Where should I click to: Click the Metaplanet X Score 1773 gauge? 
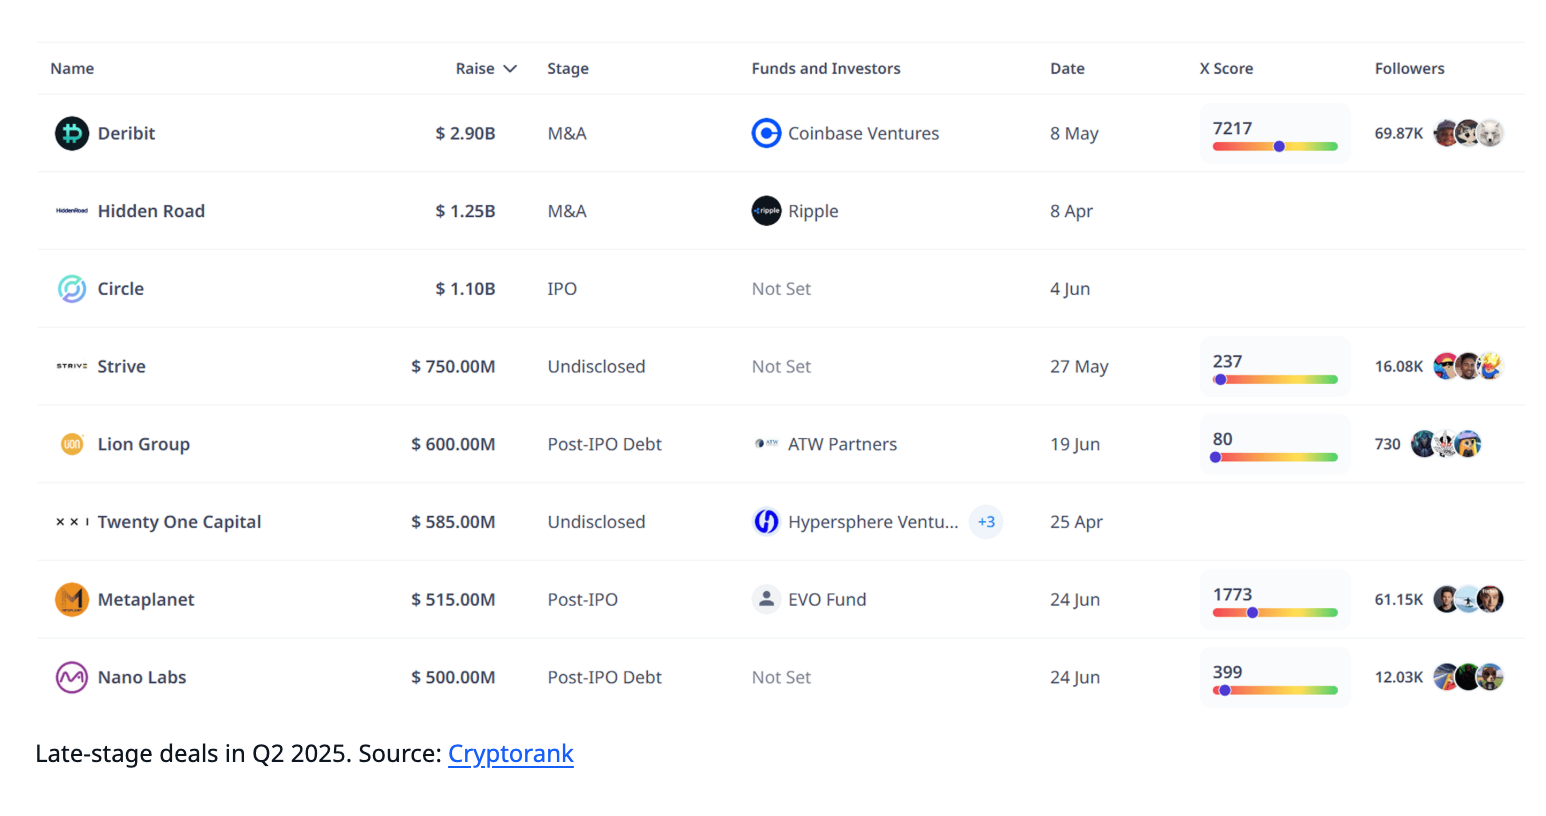pyautogui.click(x=1275, y=600)
